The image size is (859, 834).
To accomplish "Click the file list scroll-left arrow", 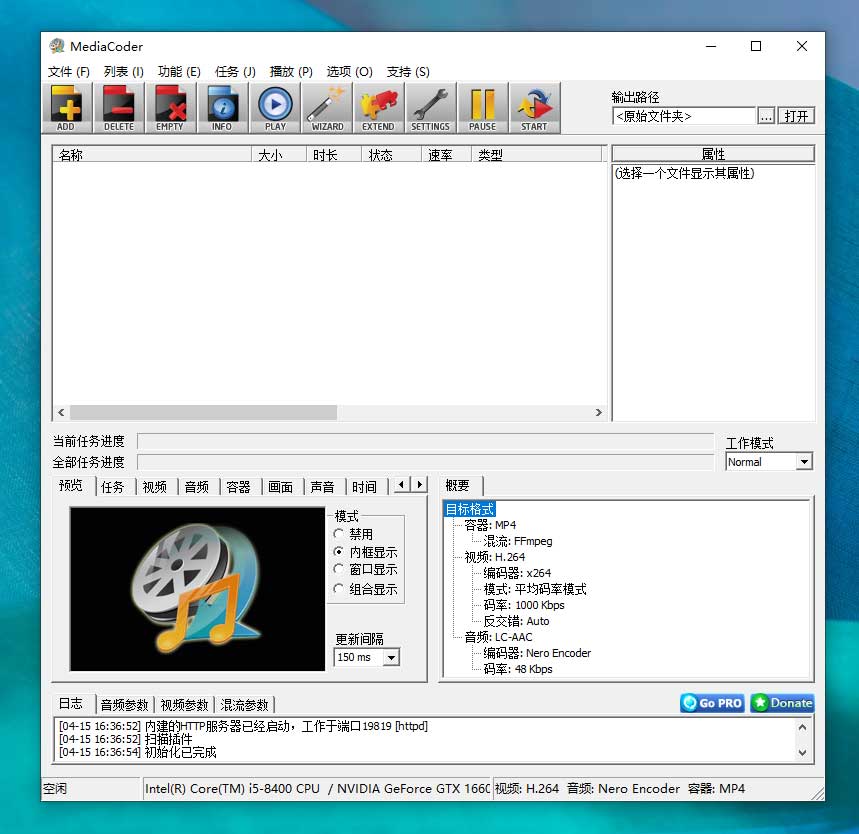I will point(61,412).
